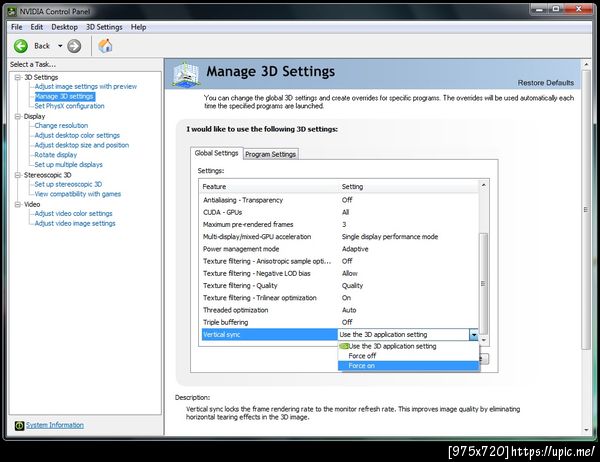Open the Back history dropdown arrow
The width and height of the screenshot is (600, 462).
(60, 46)
